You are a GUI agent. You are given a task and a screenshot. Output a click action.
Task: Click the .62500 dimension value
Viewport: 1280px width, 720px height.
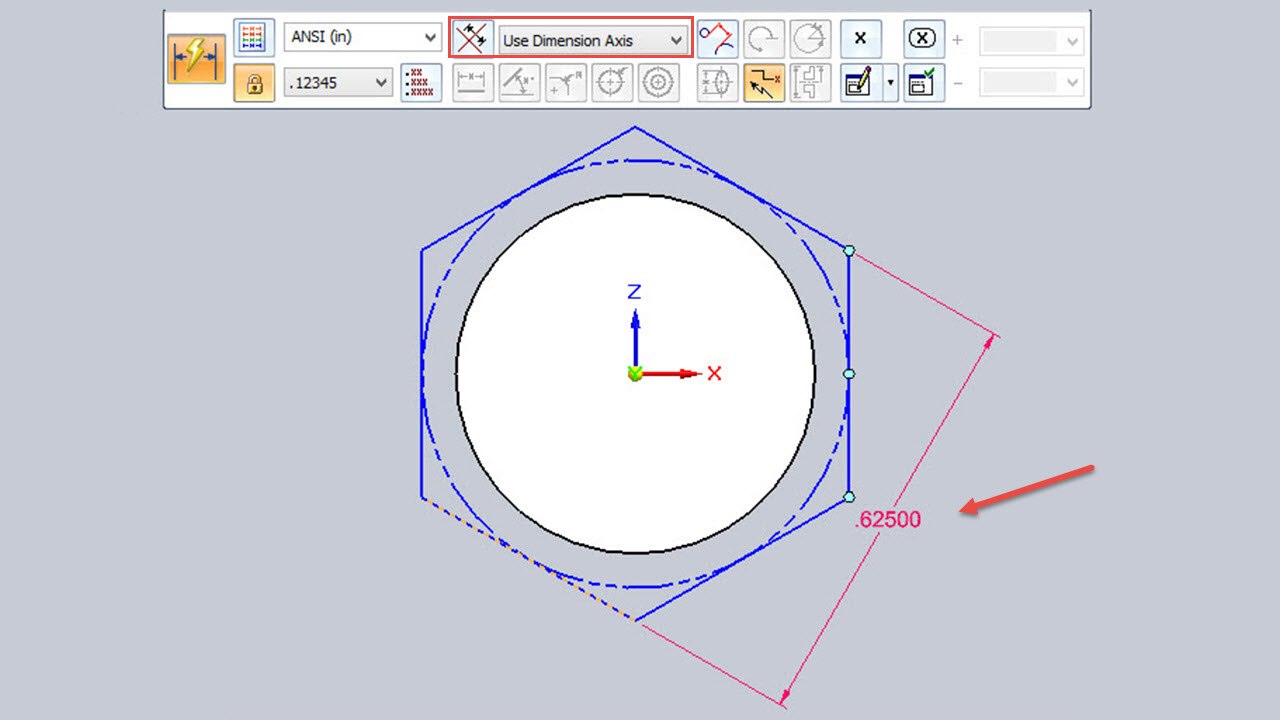click(x=889, y=520)
